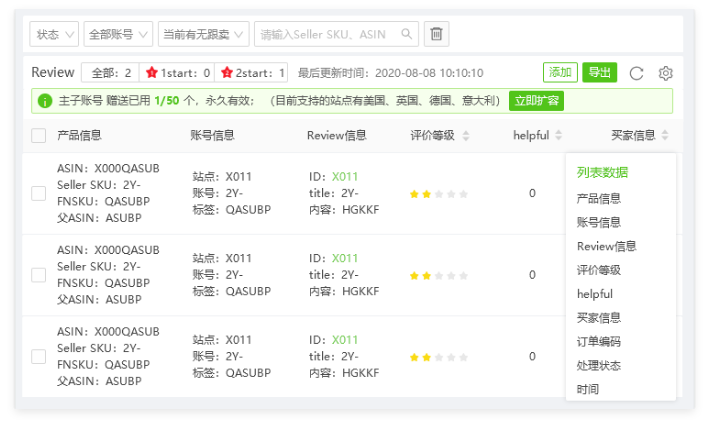The image size is (709, 424).
Task: Select 订单编码 in the column list
Action: point(598,341)
